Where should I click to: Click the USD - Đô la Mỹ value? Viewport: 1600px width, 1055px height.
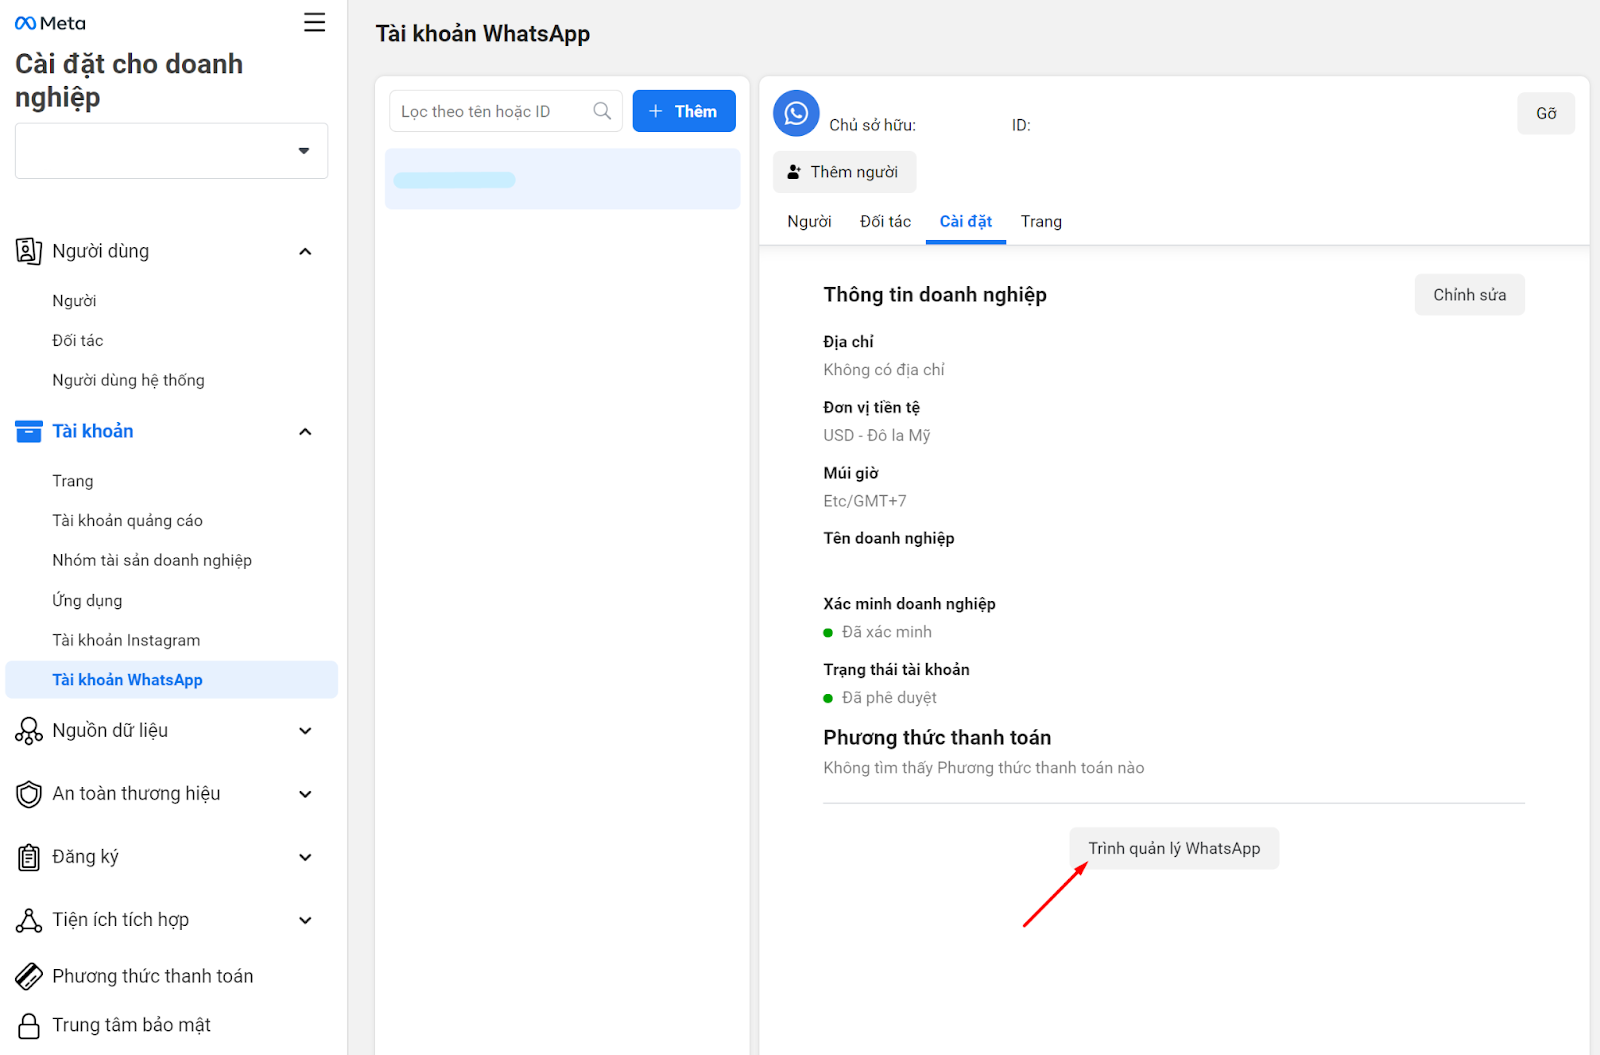point(877,435)
